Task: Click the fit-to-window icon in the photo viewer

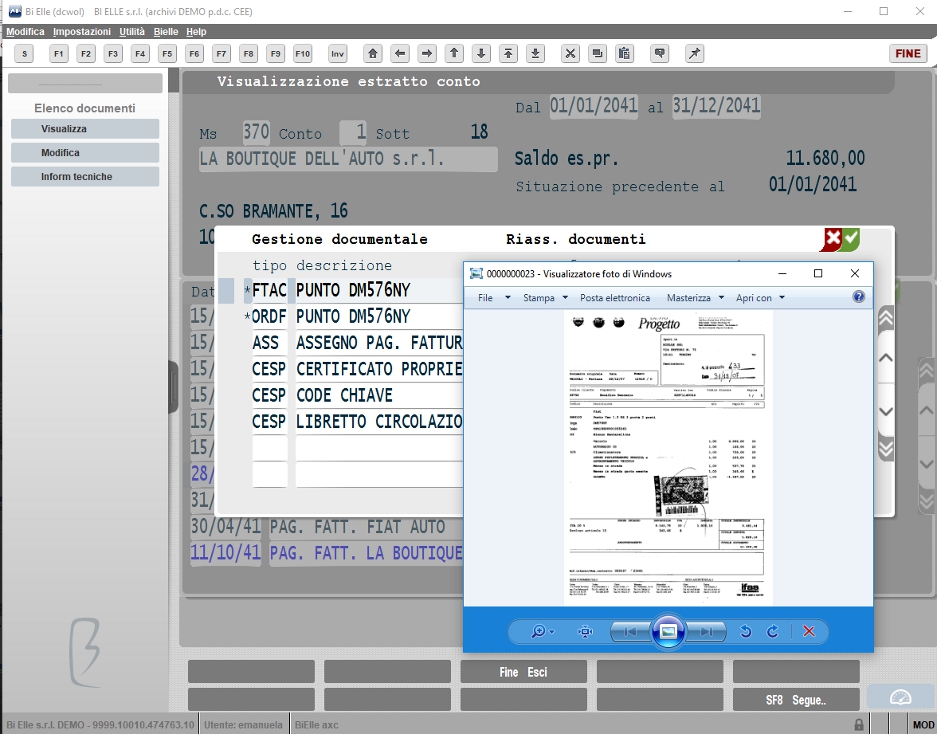Action: (585, 631)
